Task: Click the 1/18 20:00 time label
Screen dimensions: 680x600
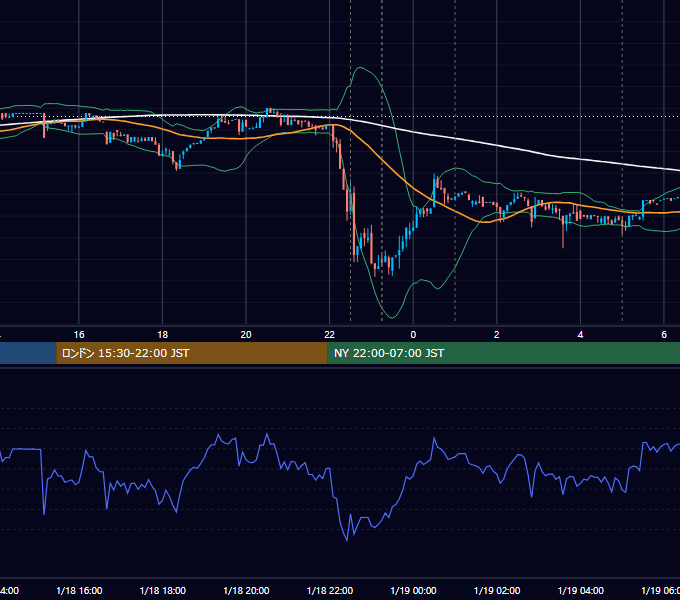Action: [x=246, y=590]
